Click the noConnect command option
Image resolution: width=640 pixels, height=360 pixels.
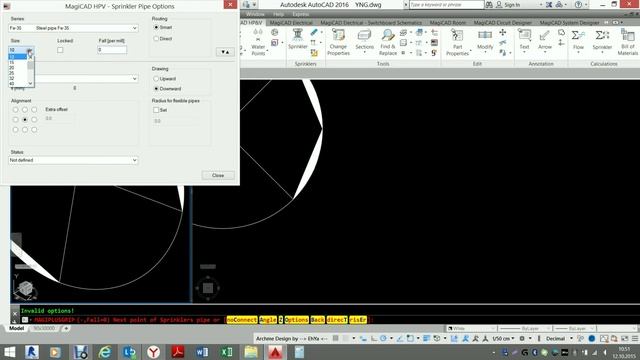pos(242,320)
